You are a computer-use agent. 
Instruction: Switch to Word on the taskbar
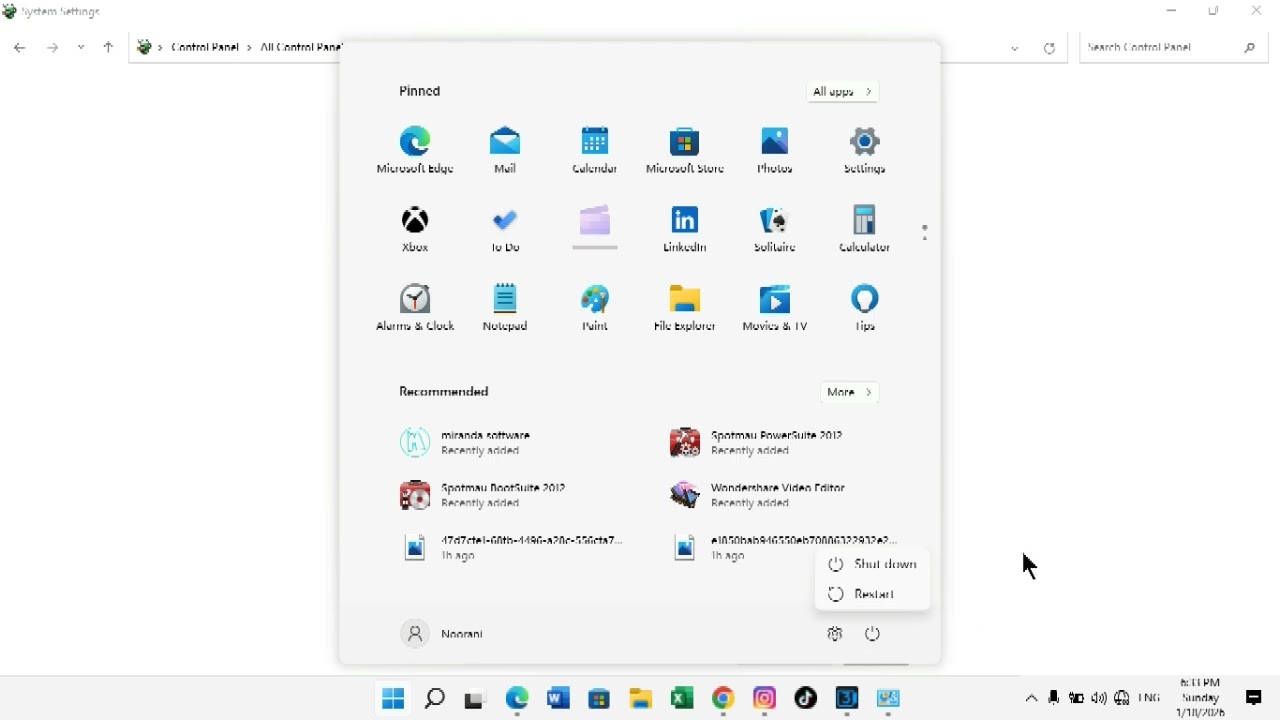point(558,698)
